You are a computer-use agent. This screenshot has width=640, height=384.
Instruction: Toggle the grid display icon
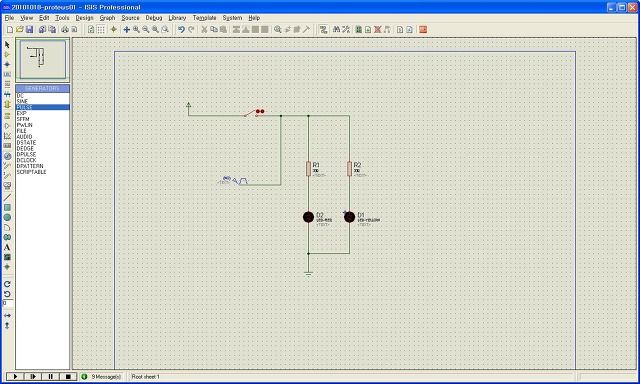pyautogui.click(x=100, y=29)
